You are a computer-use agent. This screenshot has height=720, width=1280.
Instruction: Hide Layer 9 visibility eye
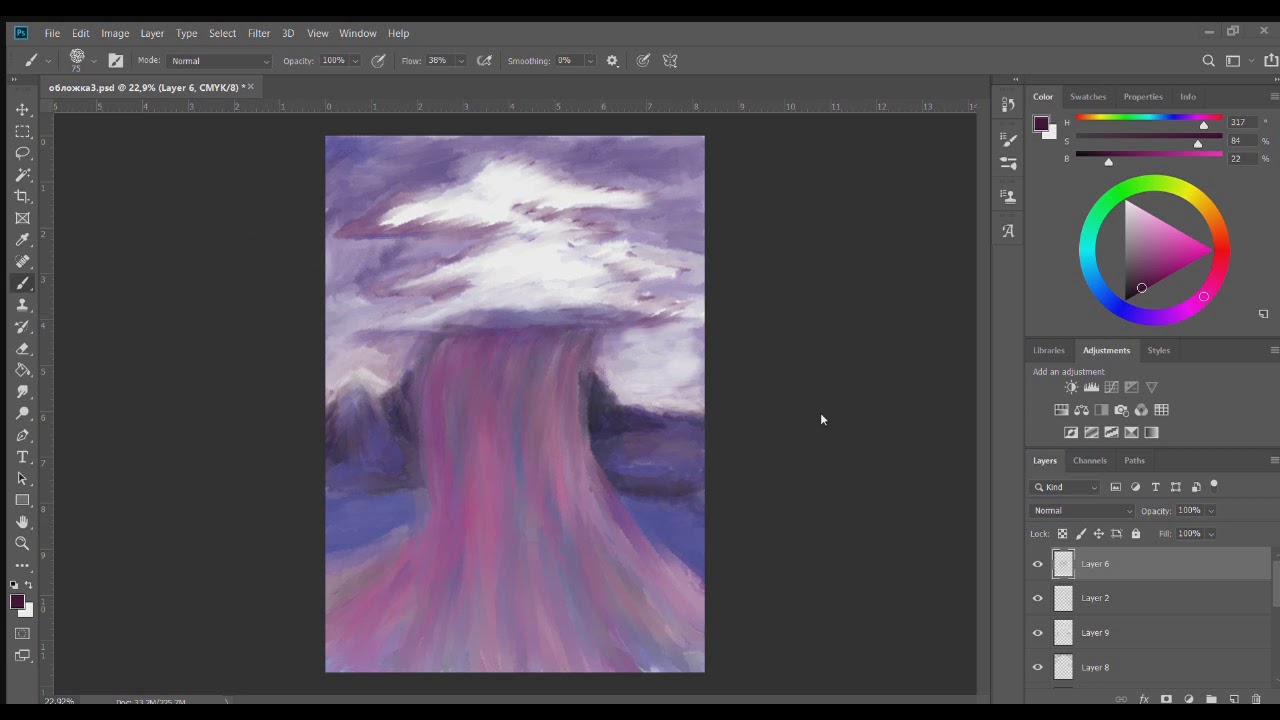(x=1037, y=633)
